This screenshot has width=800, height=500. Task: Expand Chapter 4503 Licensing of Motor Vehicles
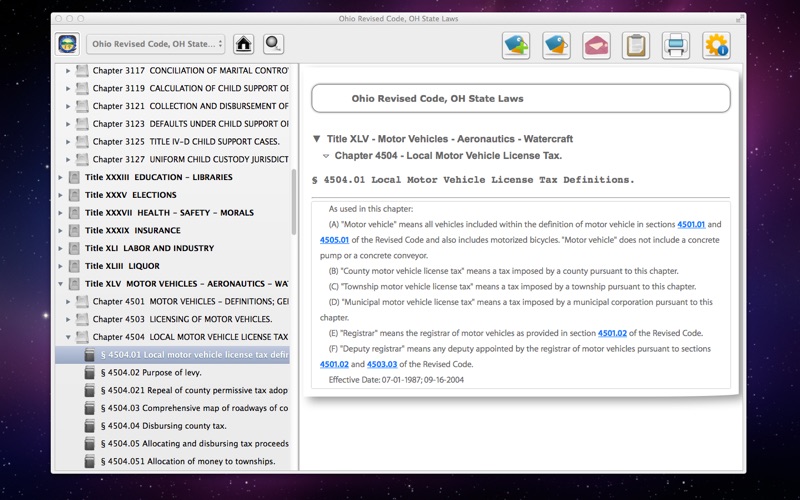[68, 319]
